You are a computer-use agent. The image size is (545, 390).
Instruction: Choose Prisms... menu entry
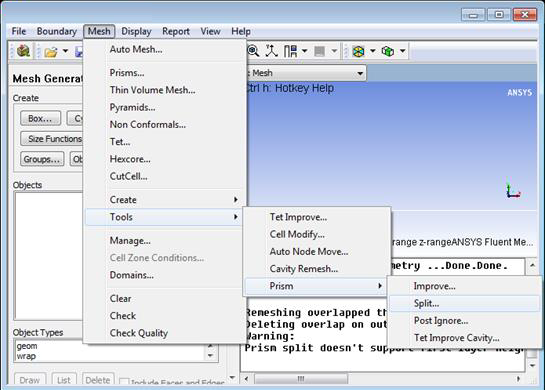point(164,73)
